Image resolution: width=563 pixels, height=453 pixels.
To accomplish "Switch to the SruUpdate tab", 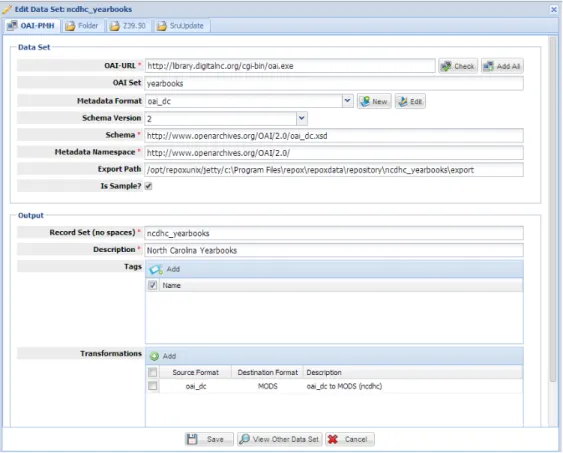I will tap(181, 26).
